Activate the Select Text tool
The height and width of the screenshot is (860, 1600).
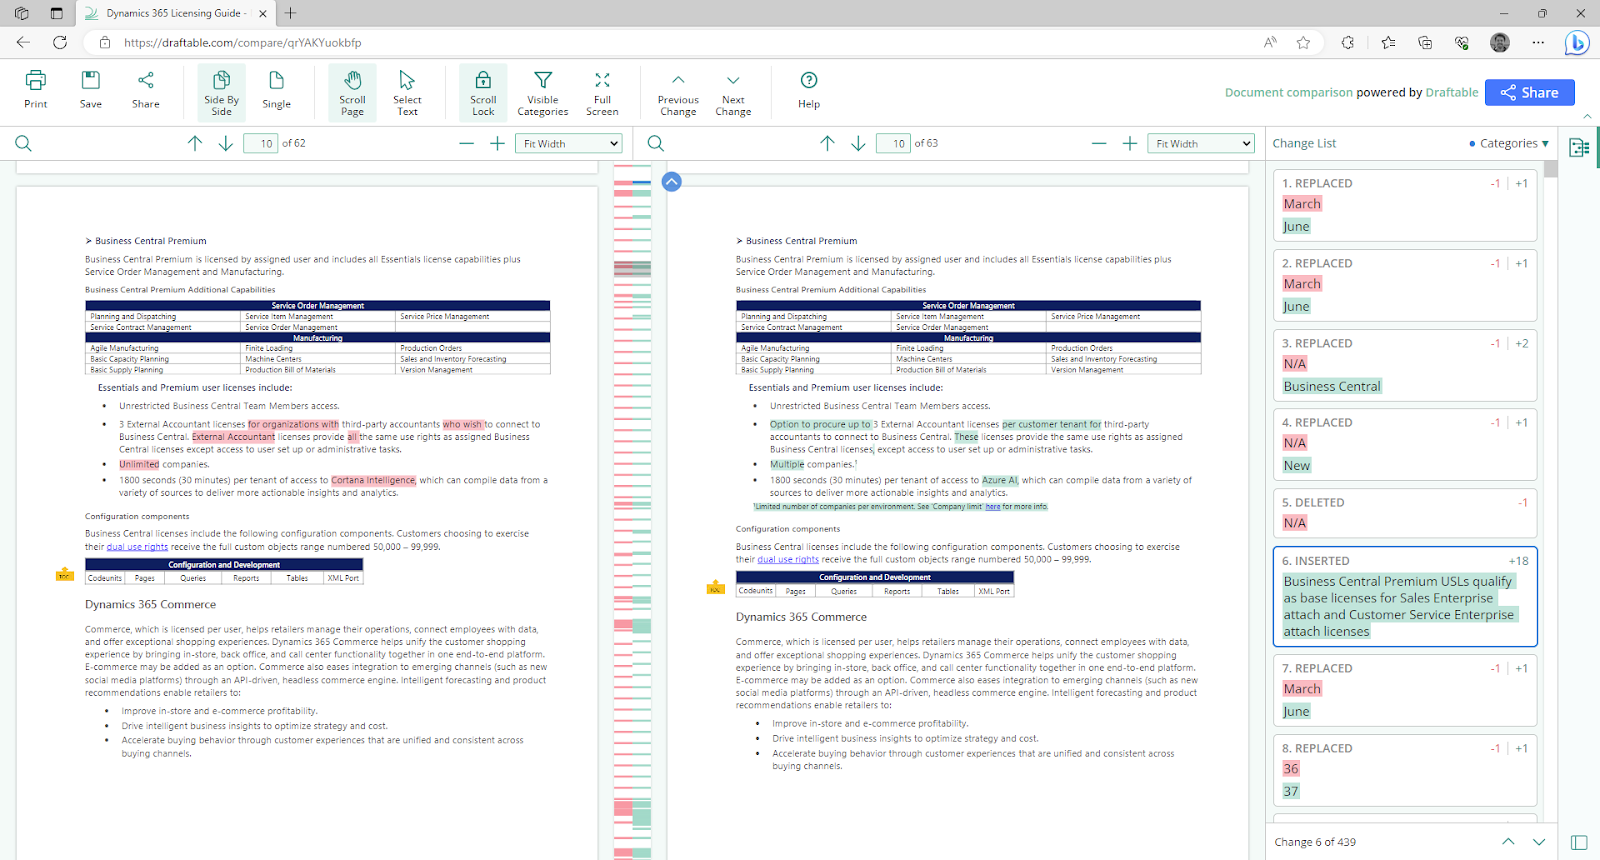pyautogui.click(x=407, y=93)
